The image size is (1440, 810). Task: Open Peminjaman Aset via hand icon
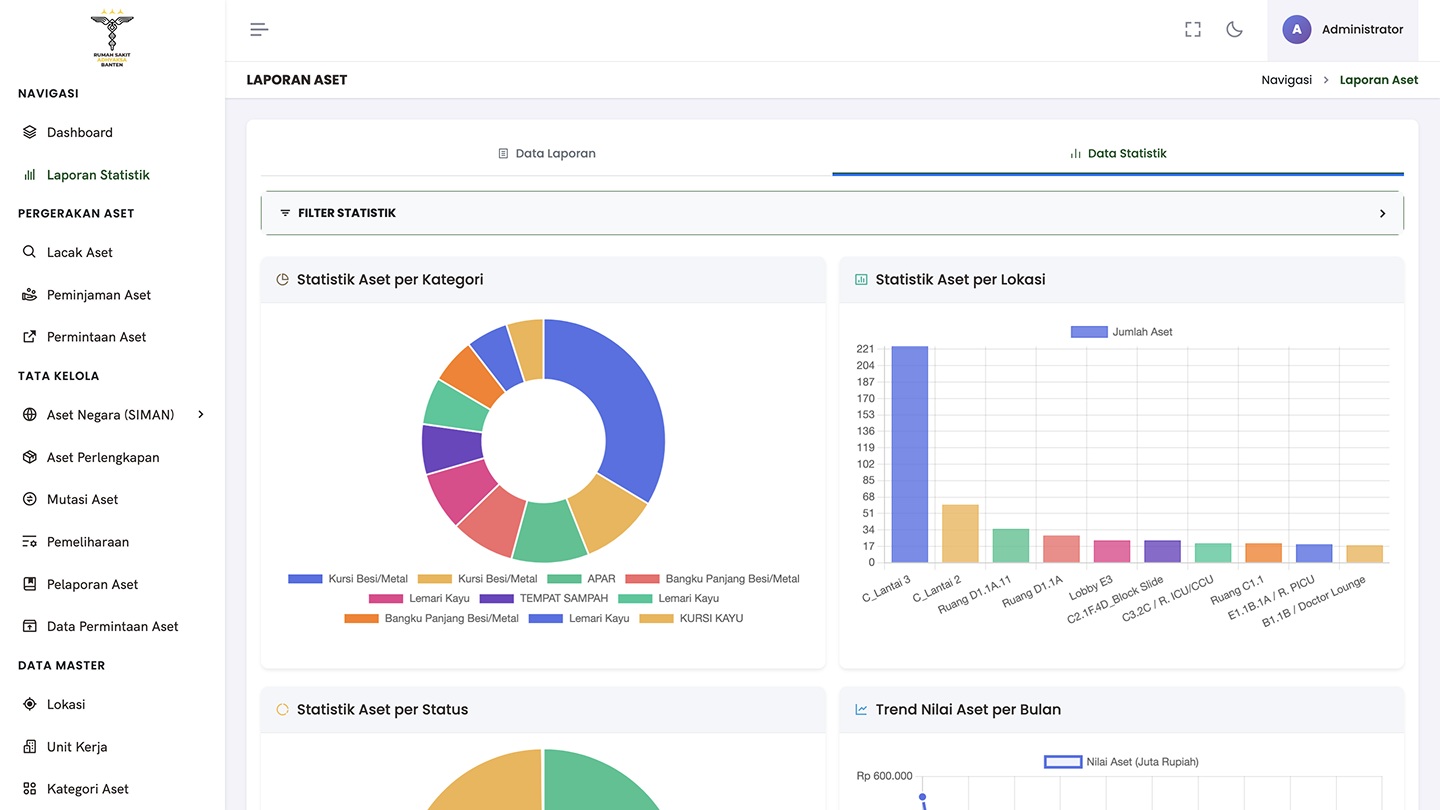point(30,295)
